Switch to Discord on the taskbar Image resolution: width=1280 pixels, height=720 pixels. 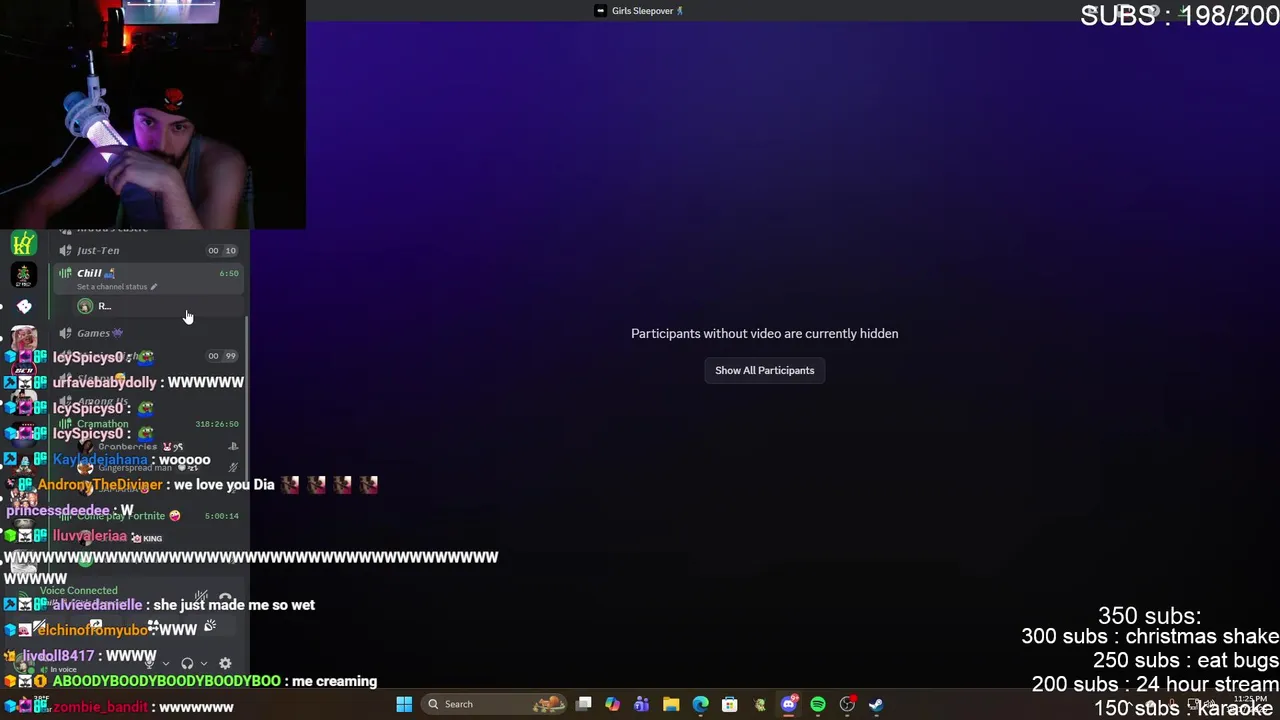point(789,704)
